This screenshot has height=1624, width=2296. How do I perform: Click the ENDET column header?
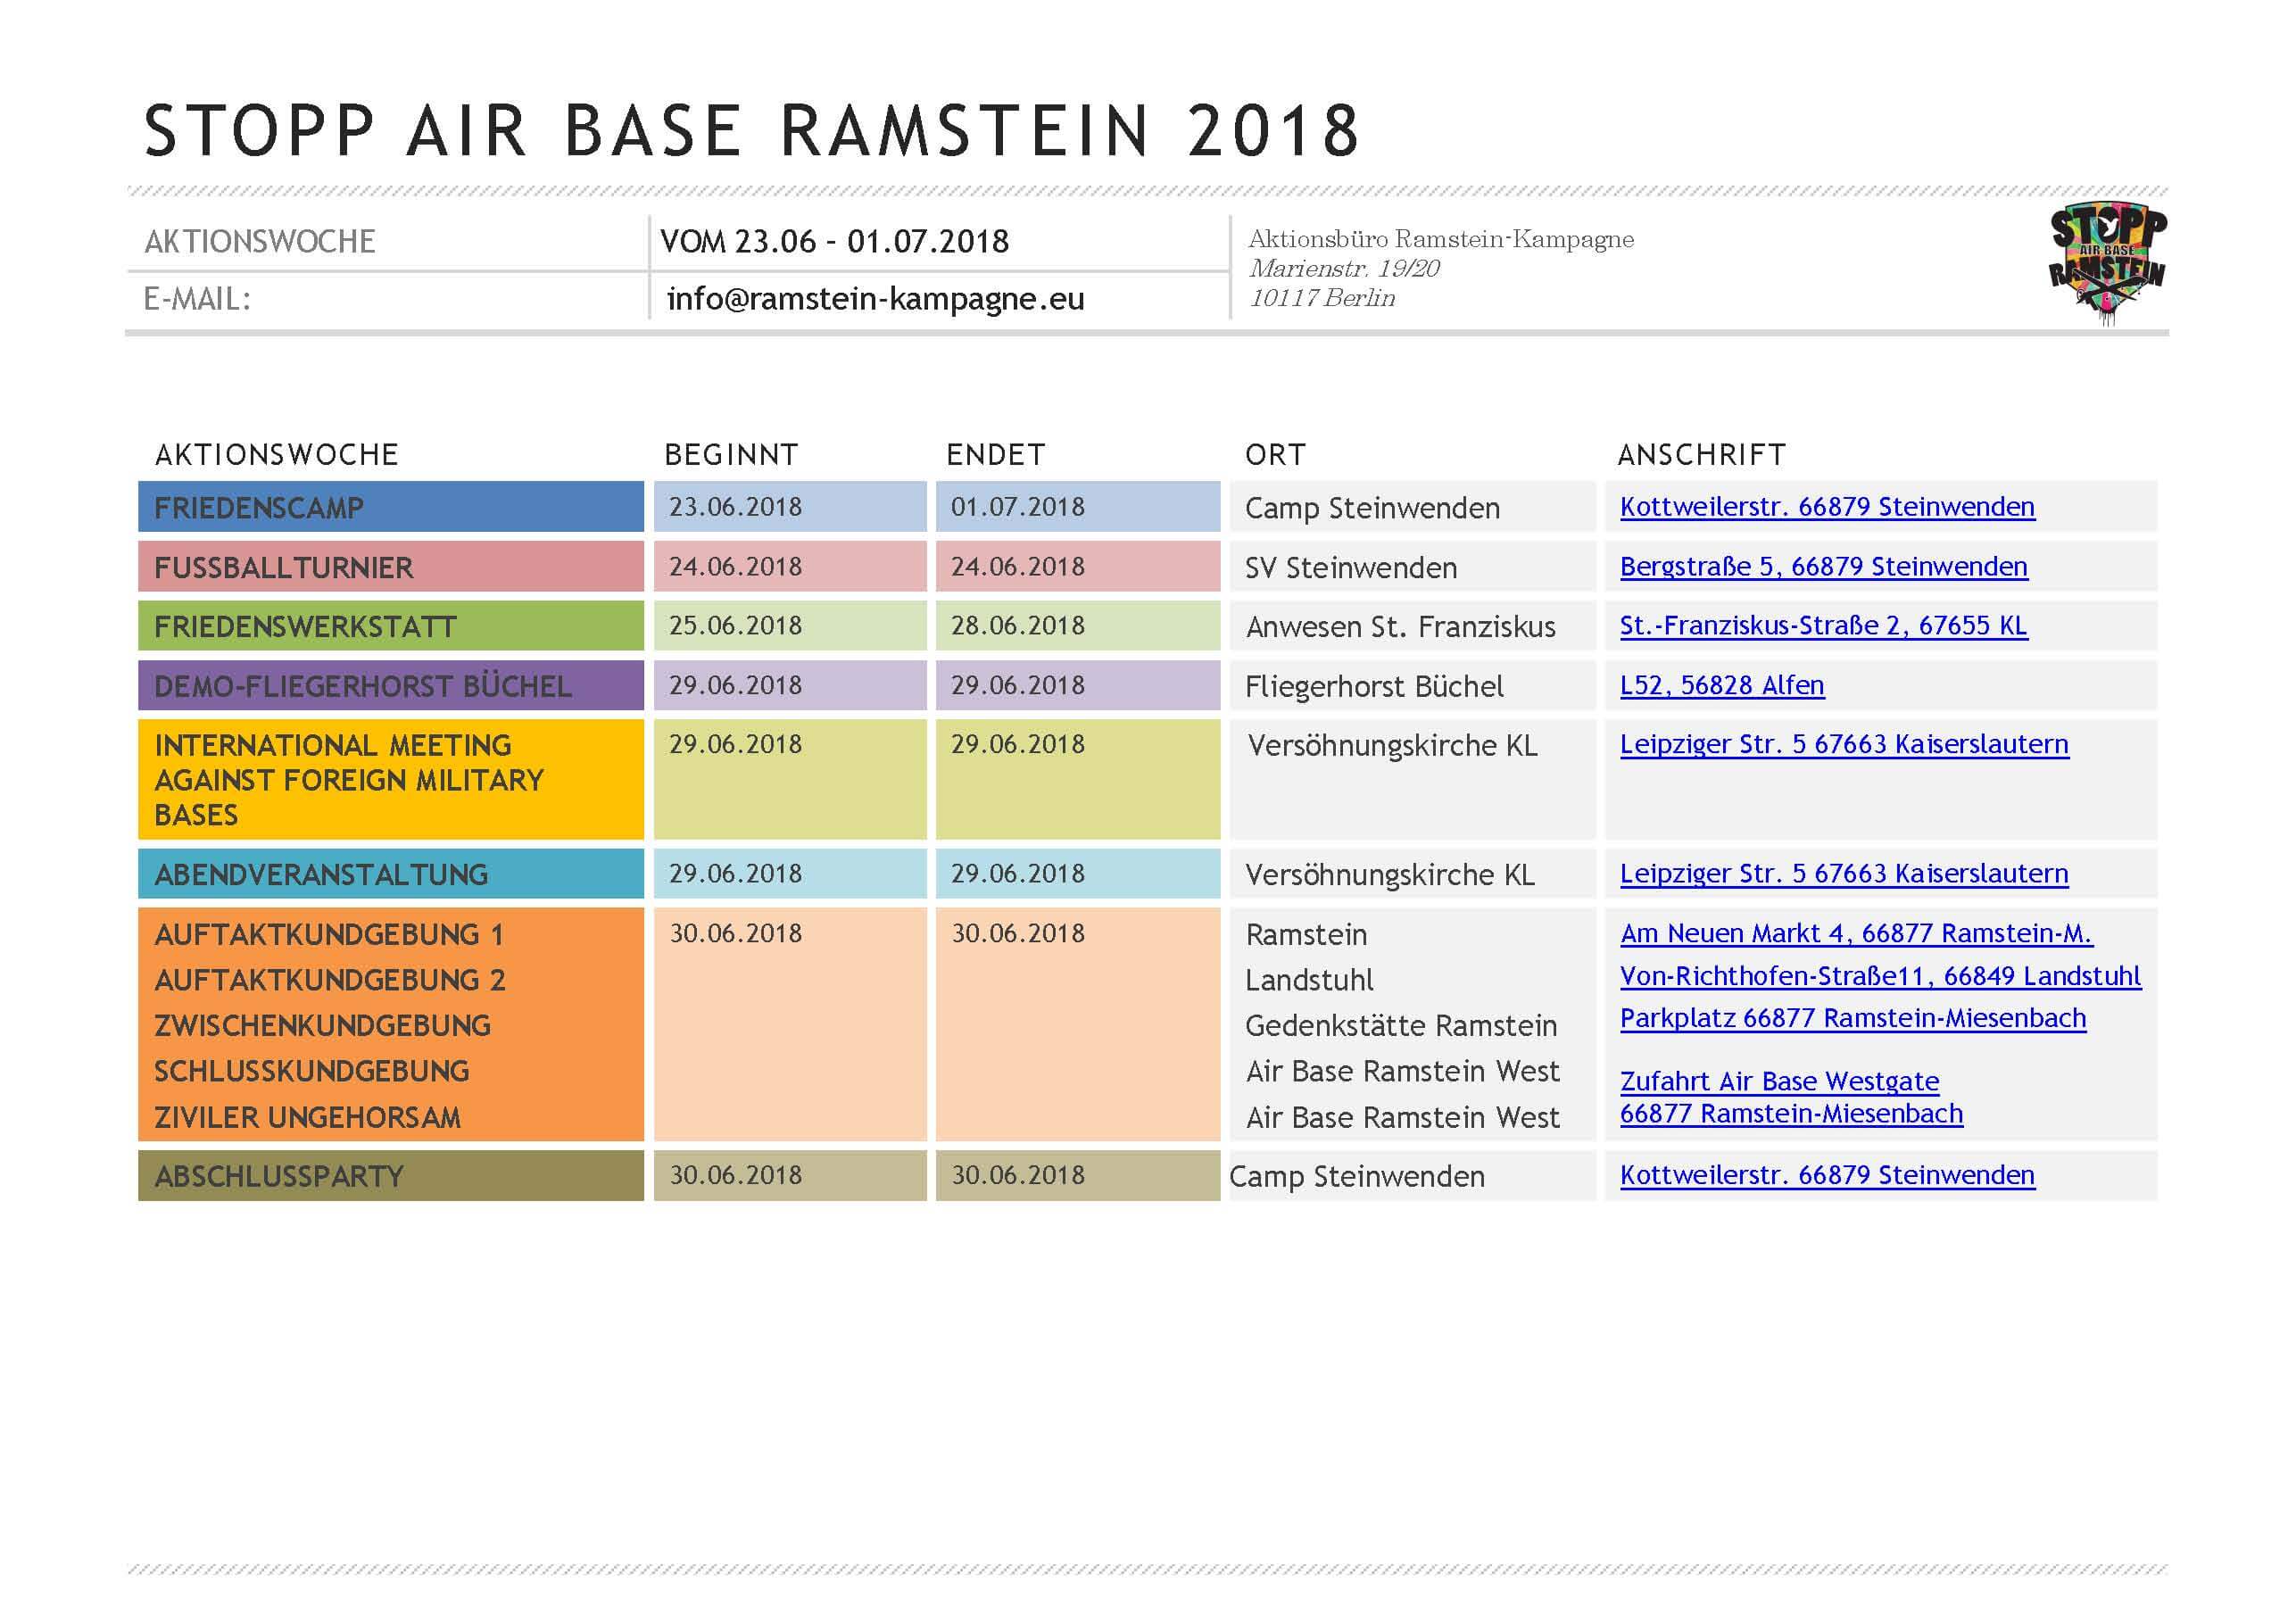click(996, 455)
